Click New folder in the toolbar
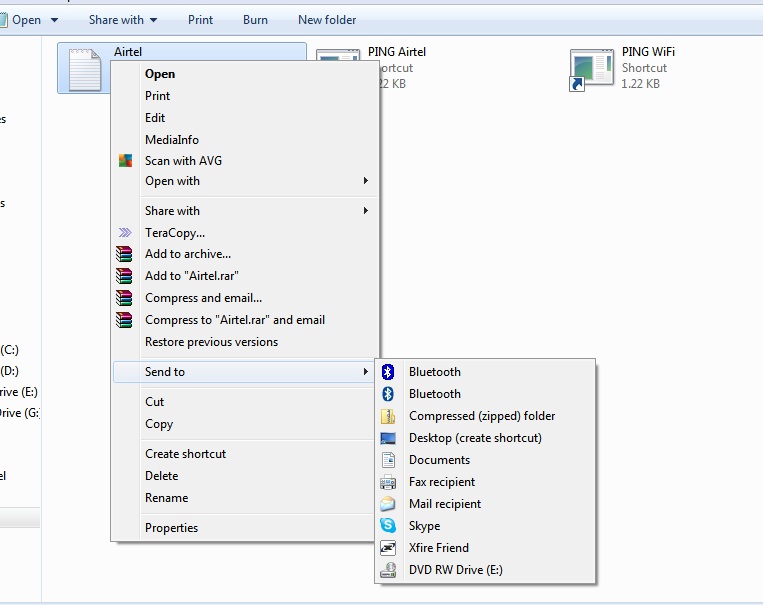This screenshot has width=764, height=605. (x=327, y=20)
